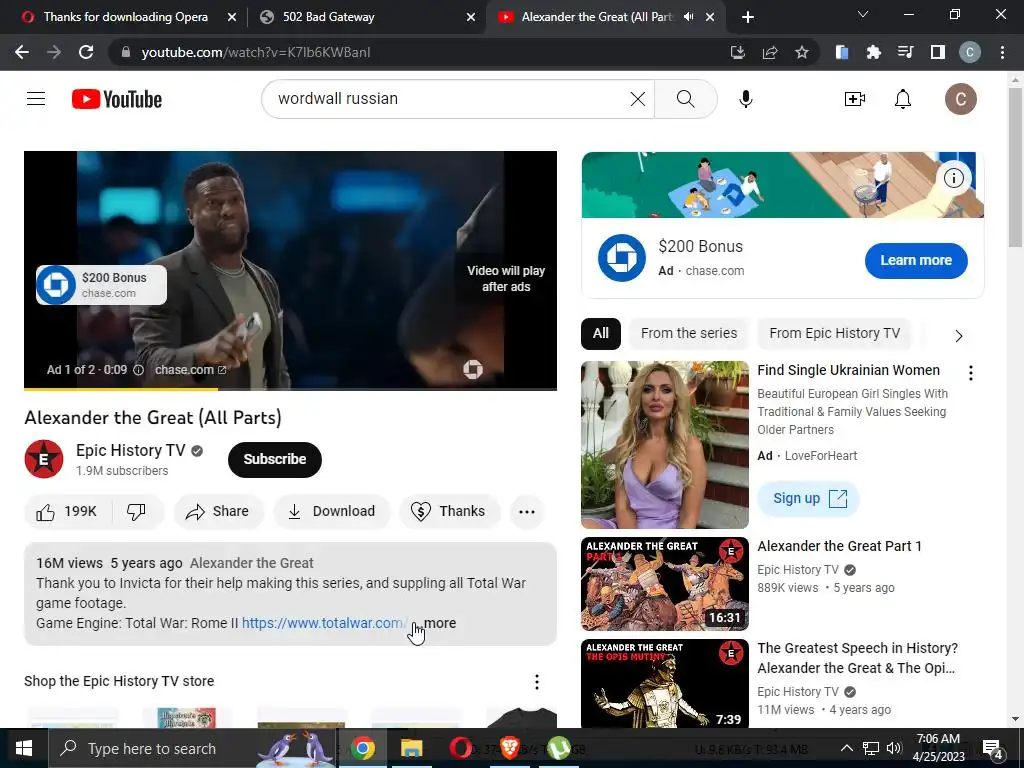Click the Windows taskbar search box
1024x768 pixels.
[x=195, y=748]
